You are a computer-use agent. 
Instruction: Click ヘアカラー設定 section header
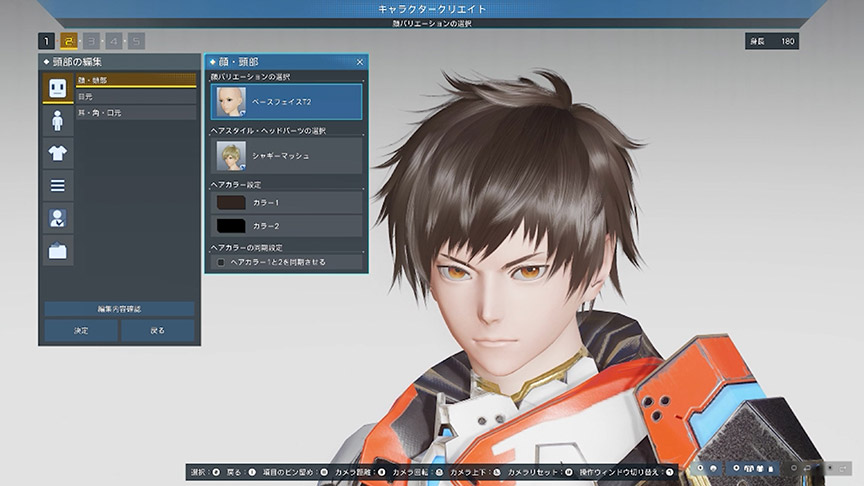click(x=236, y=185)
